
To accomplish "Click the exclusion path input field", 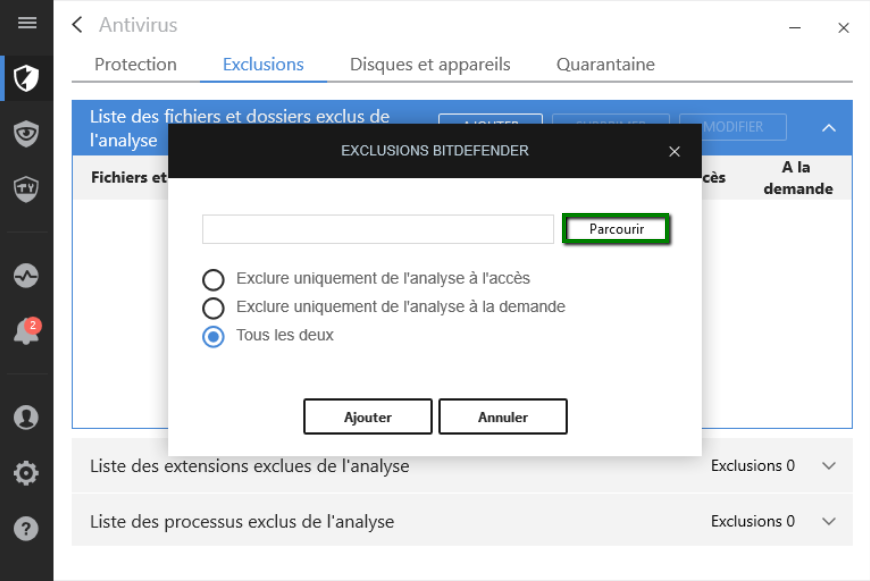I will pos(377,229).
